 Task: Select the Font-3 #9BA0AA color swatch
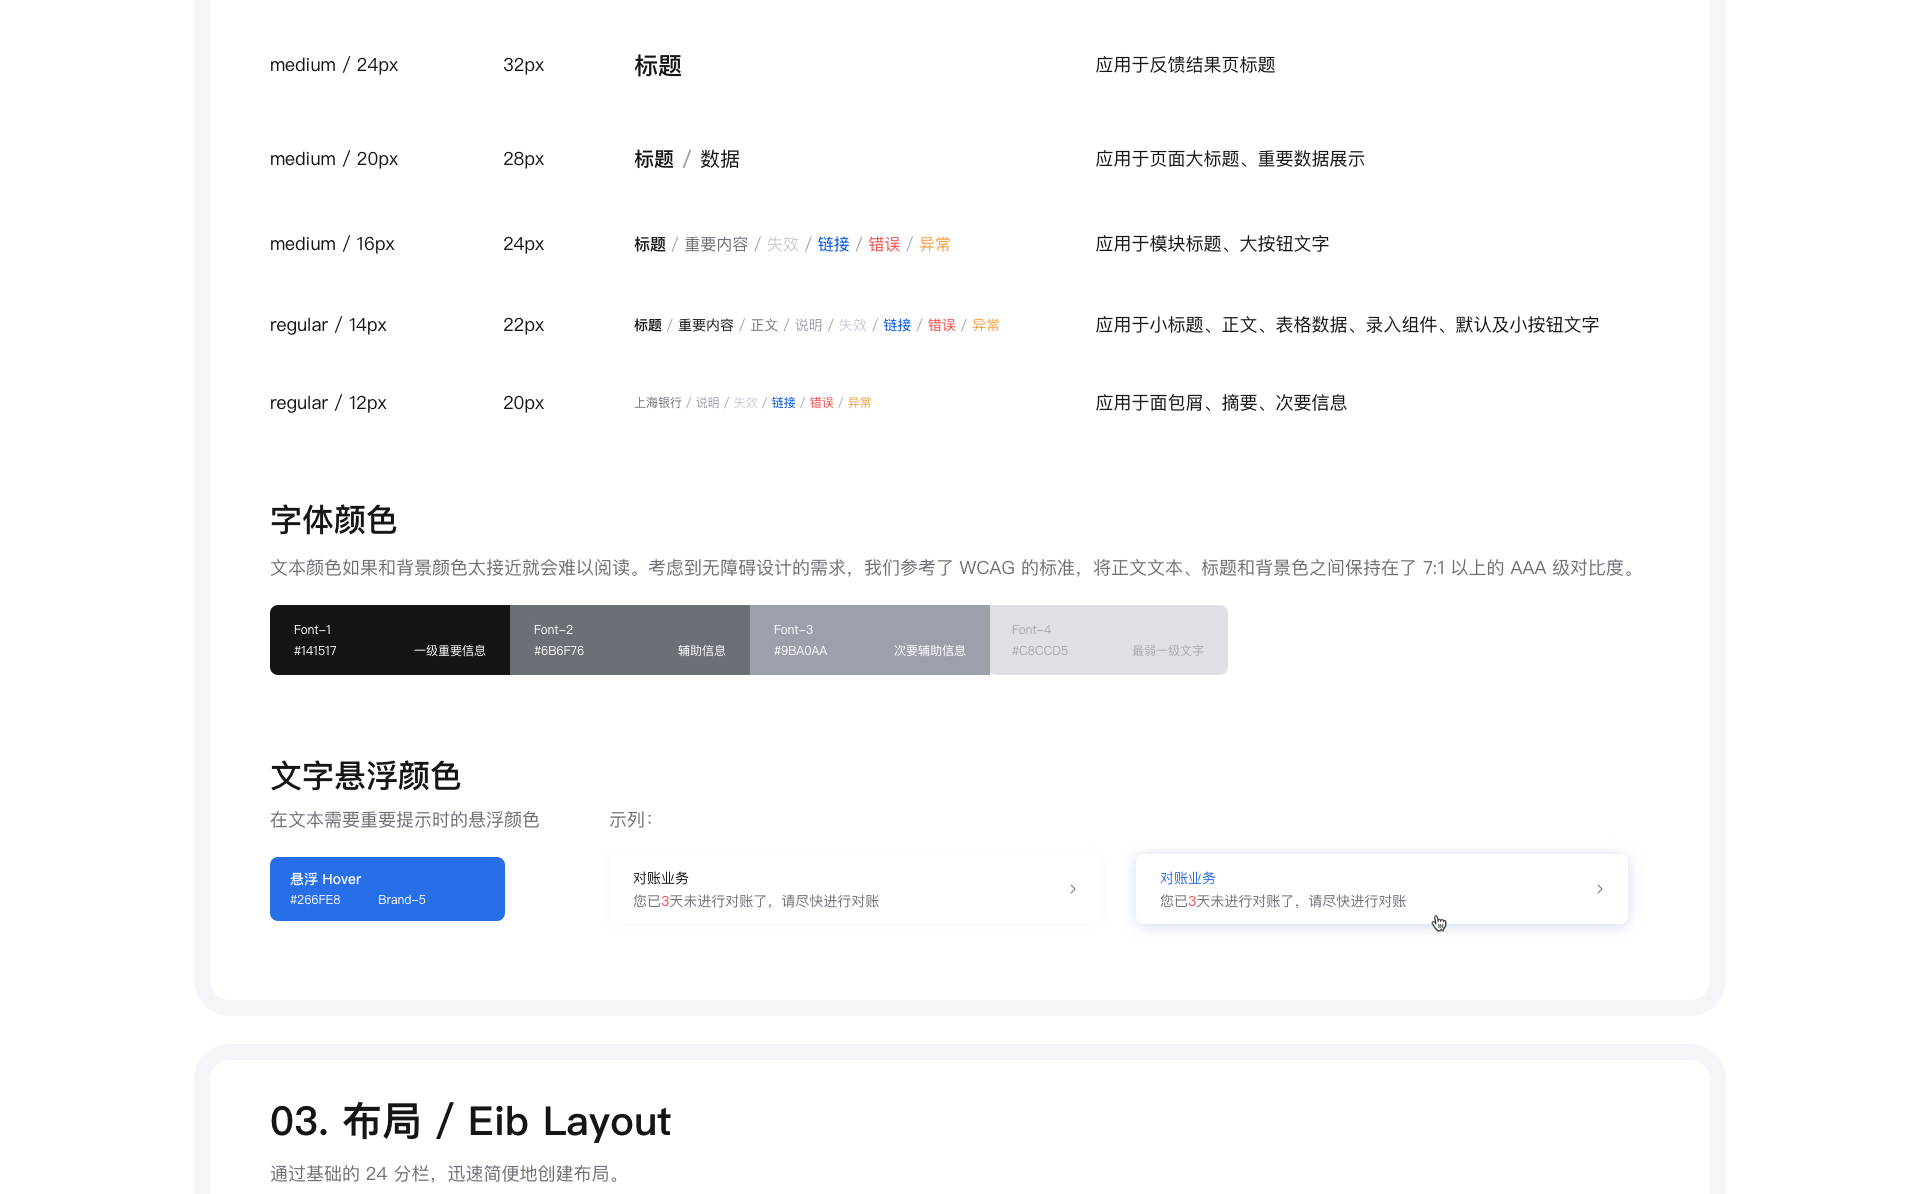869,640
